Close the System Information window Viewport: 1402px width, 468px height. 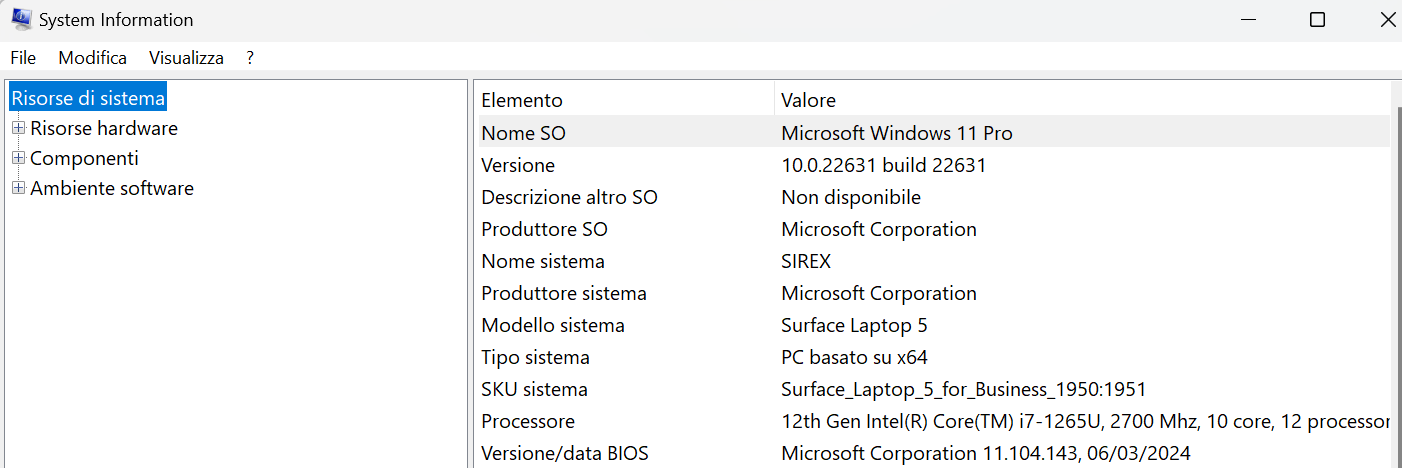coord(1388,19)
